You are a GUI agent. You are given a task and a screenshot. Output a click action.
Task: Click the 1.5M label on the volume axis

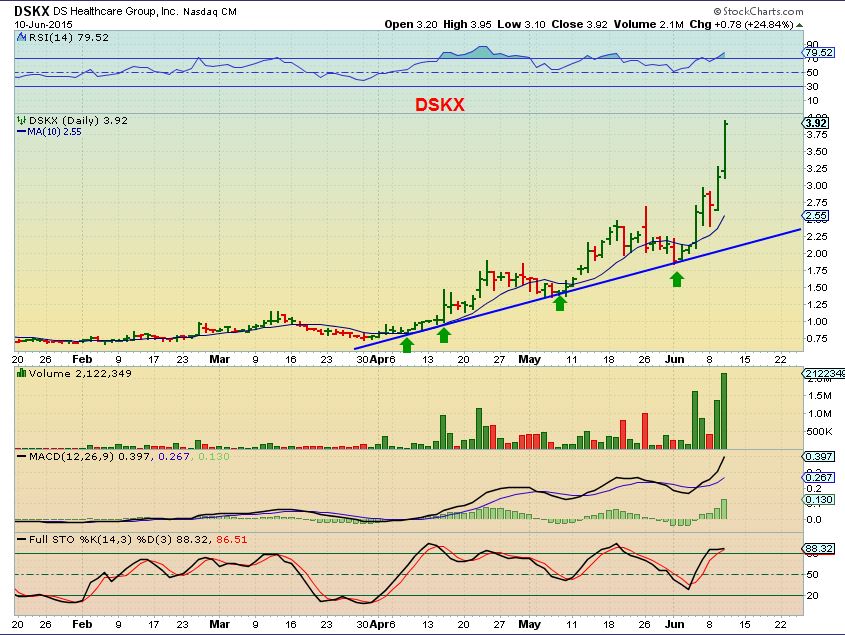(x=819, y=396)
